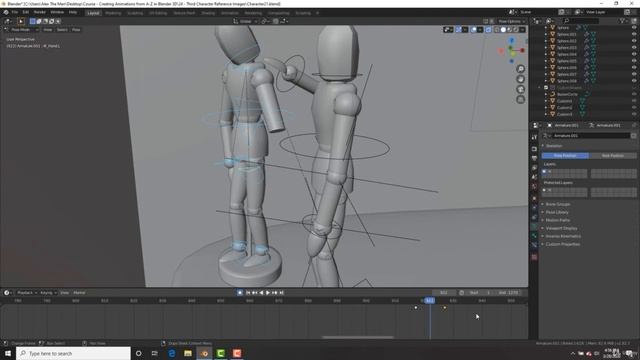Image resolution: width=640 pixels, height=360 pixels.
Task: Open the viewport Select menu
Action: (x=62, y=30)
